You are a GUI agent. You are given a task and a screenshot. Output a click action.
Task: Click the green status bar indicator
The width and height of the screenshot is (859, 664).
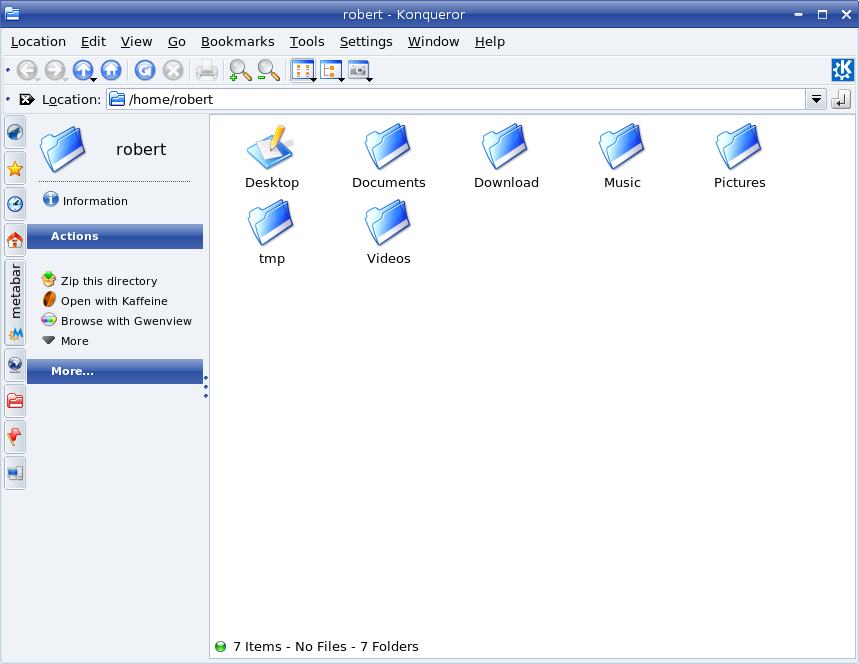pos(221,646)
